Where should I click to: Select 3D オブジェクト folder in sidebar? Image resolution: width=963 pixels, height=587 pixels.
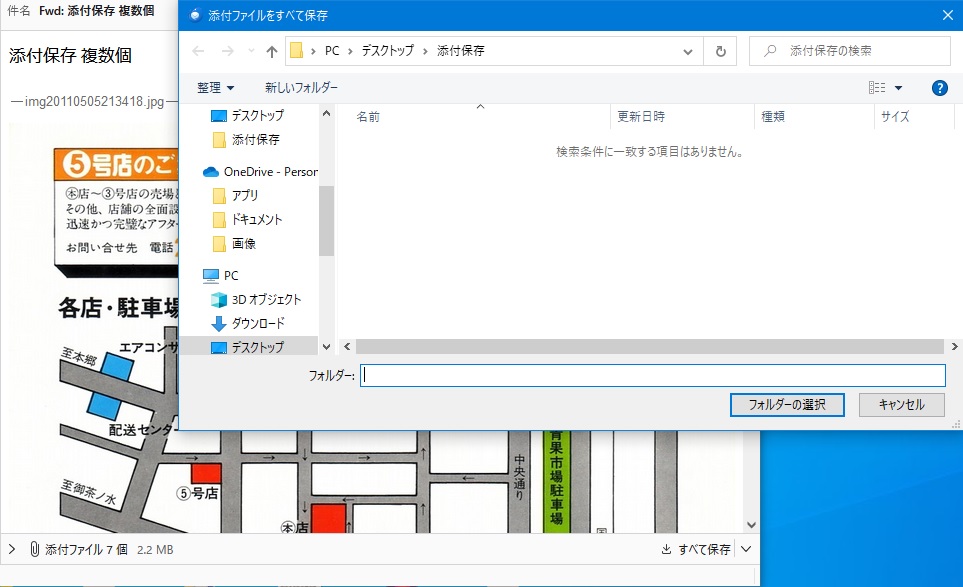266,299
